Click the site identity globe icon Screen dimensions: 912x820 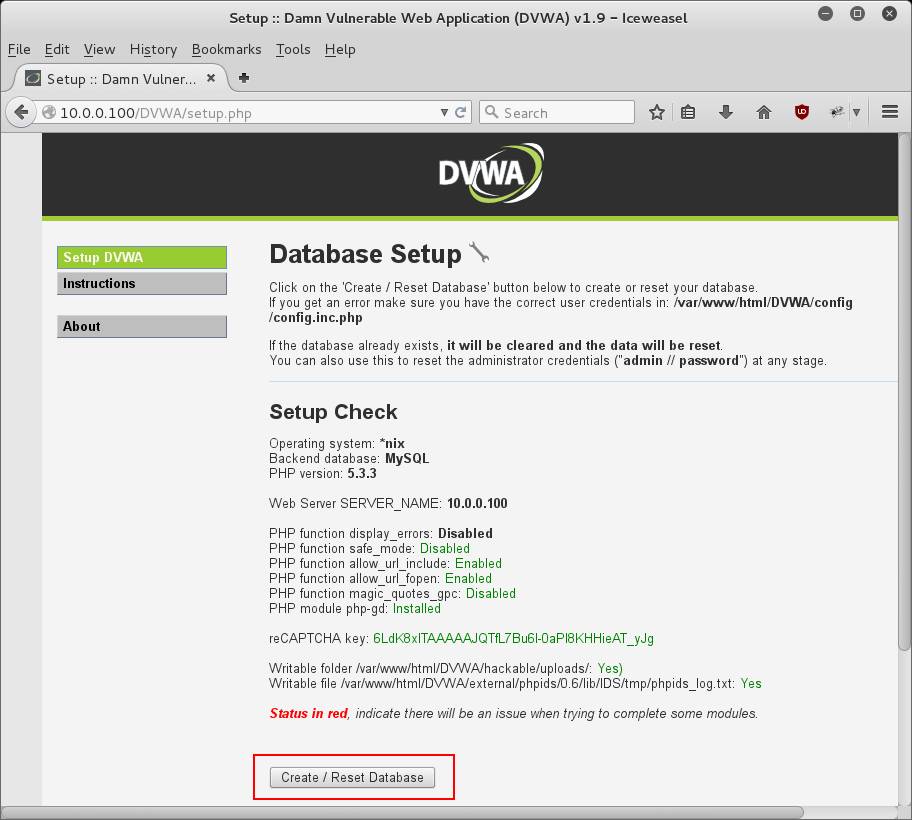pos(49,112)
